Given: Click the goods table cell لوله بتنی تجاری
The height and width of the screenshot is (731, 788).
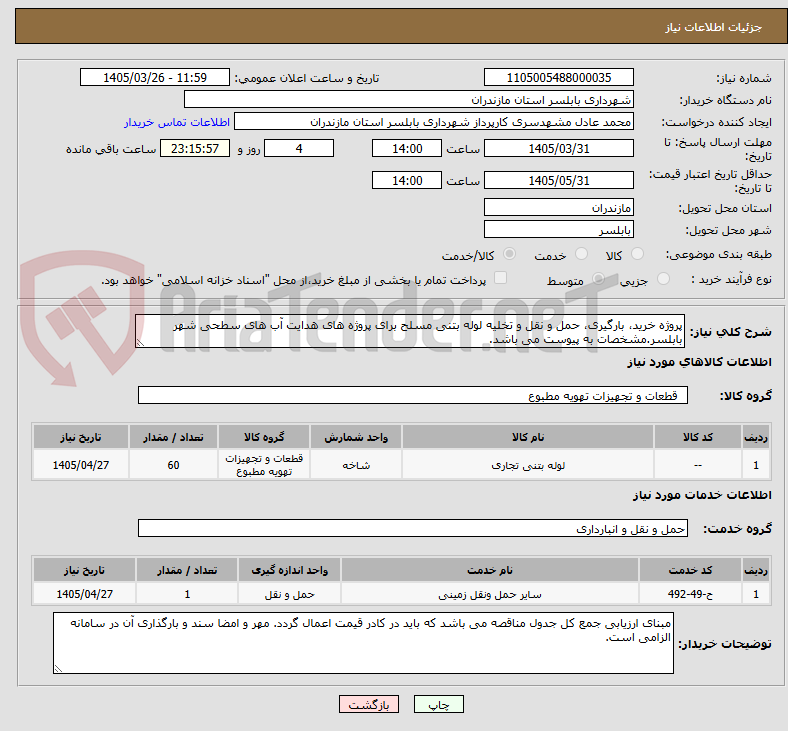Looking at the screenshot, I should [528, 465].
